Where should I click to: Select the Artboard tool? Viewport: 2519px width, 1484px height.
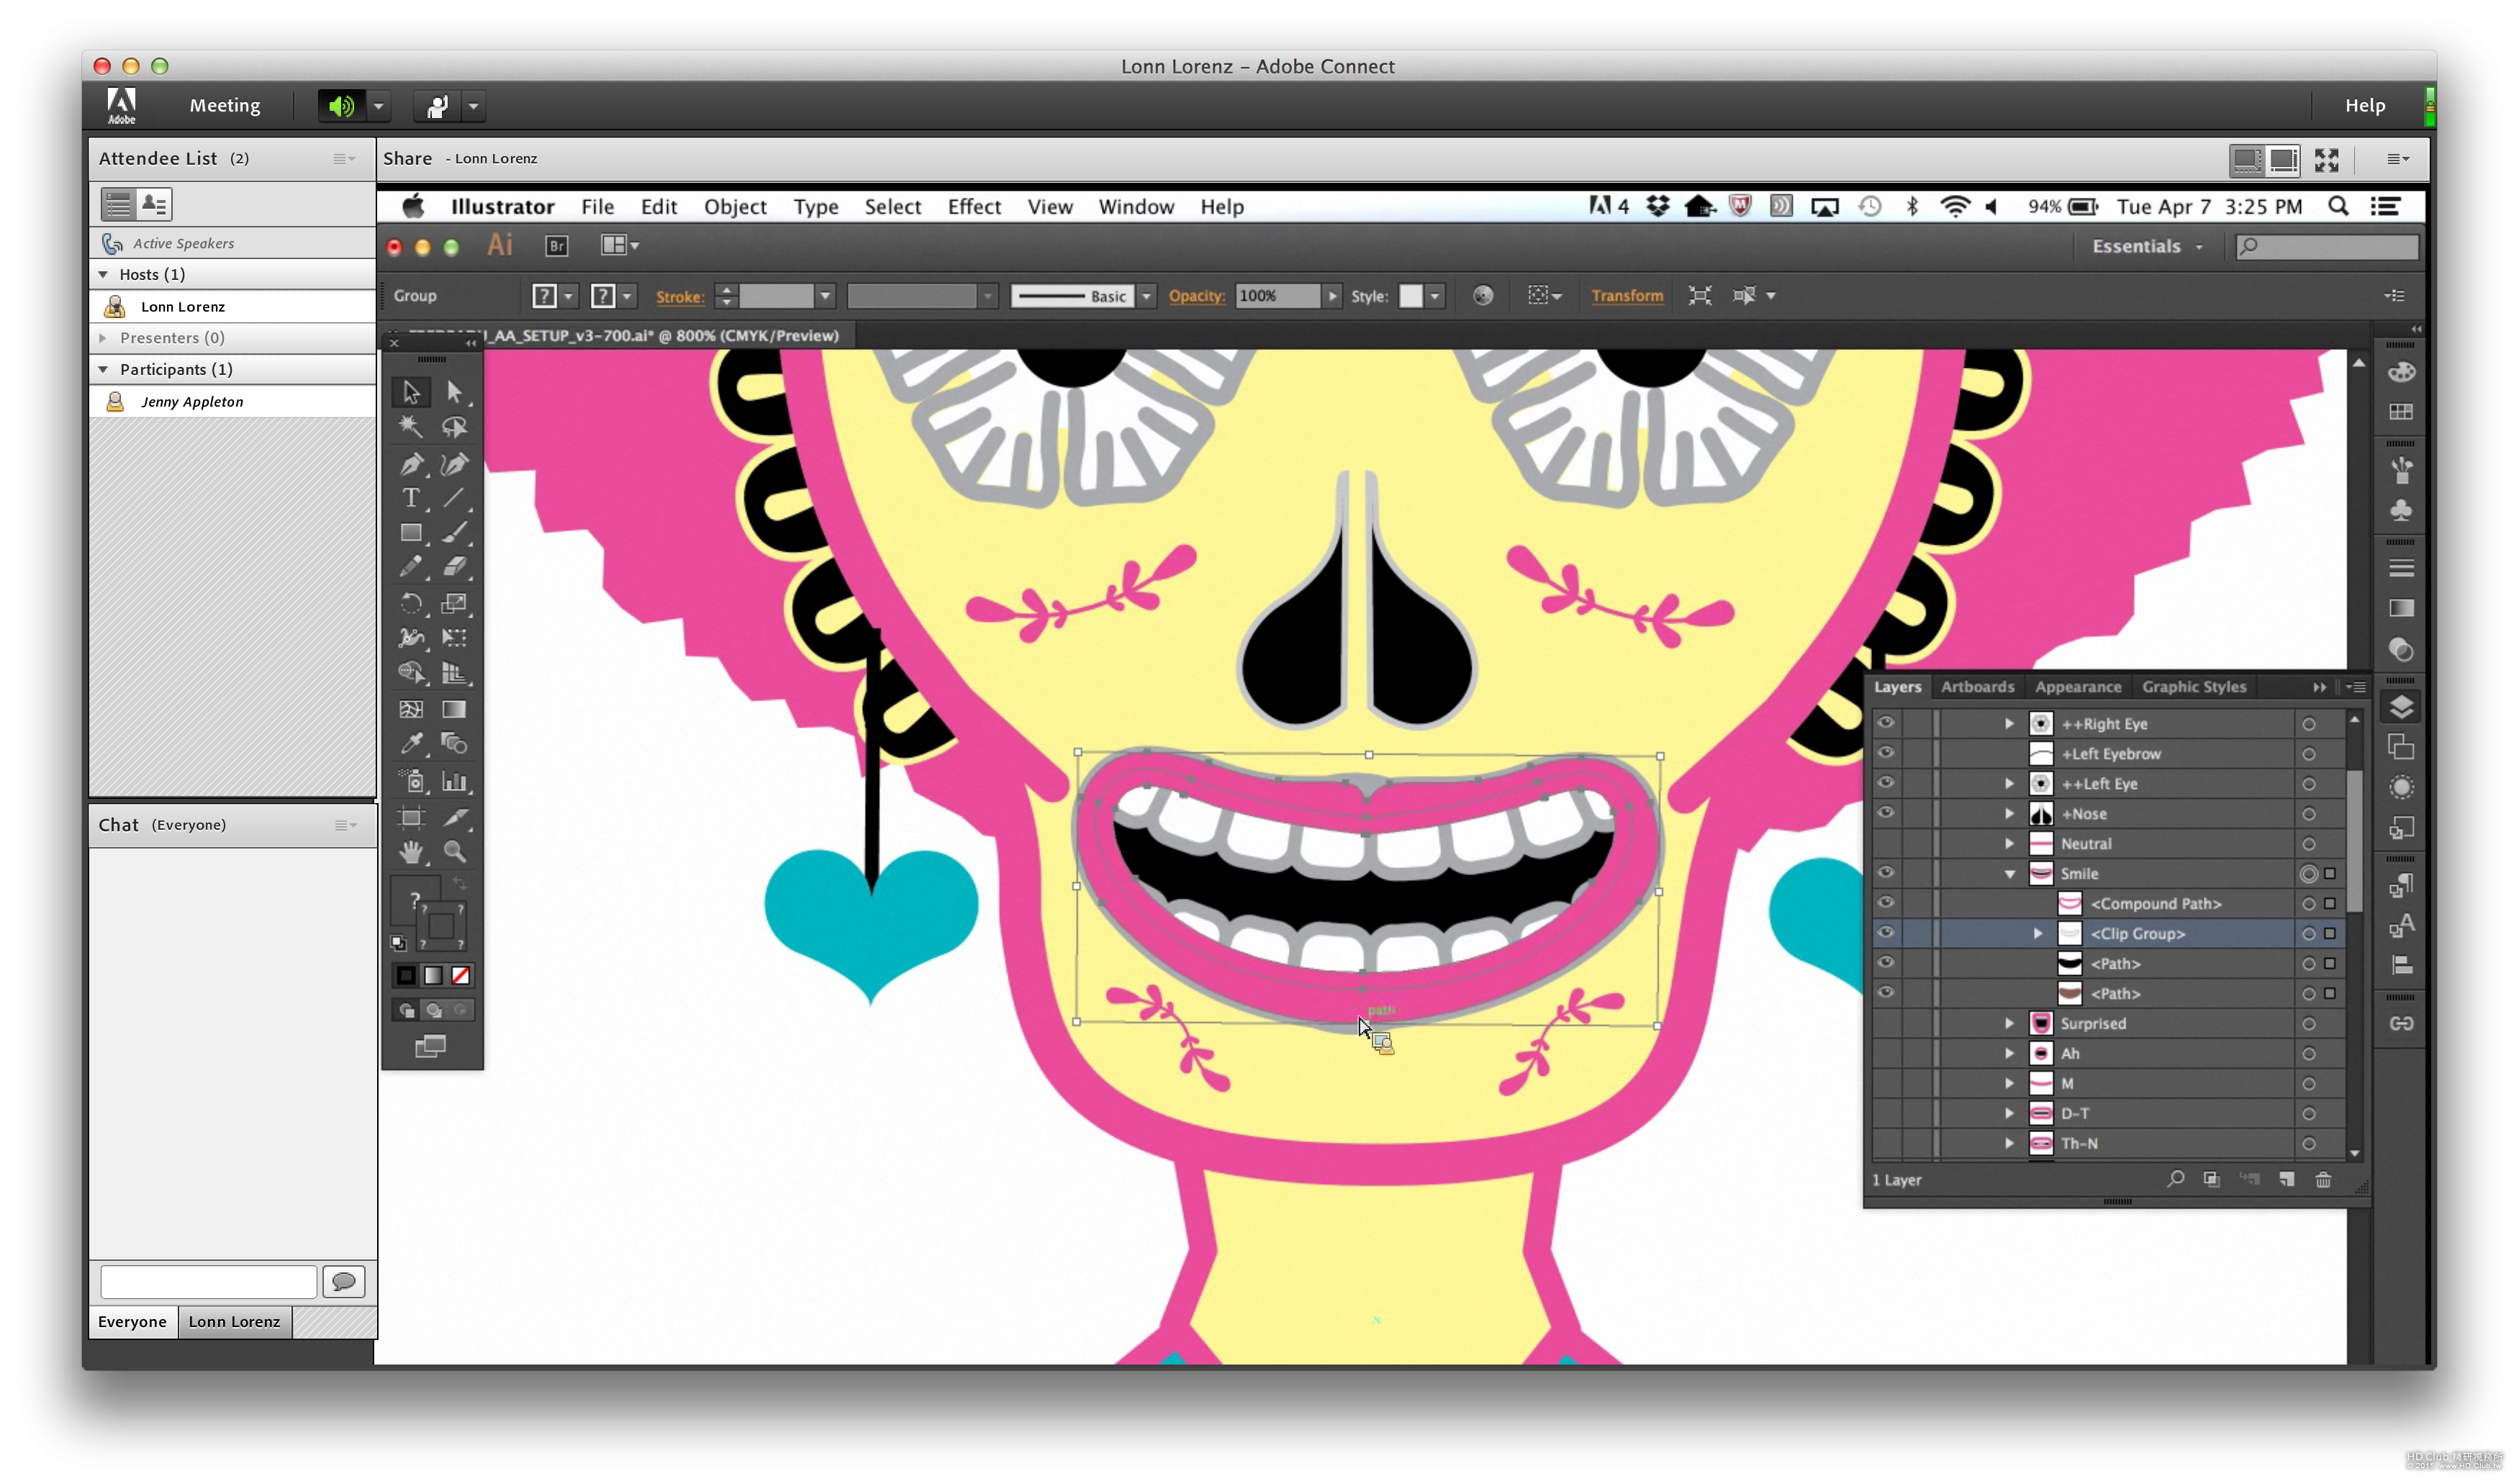click(x=411, y=817)
